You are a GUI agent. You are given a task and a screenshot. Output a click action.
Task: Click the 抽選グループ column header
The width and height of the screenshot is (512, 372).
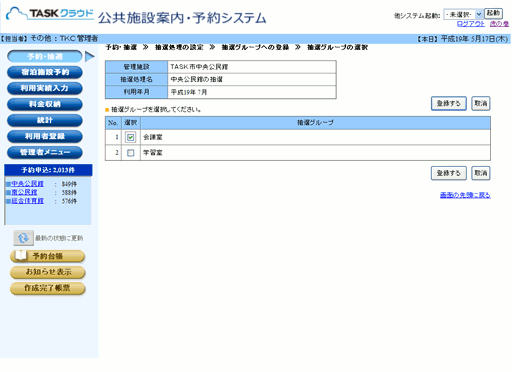tap(315, 123)
